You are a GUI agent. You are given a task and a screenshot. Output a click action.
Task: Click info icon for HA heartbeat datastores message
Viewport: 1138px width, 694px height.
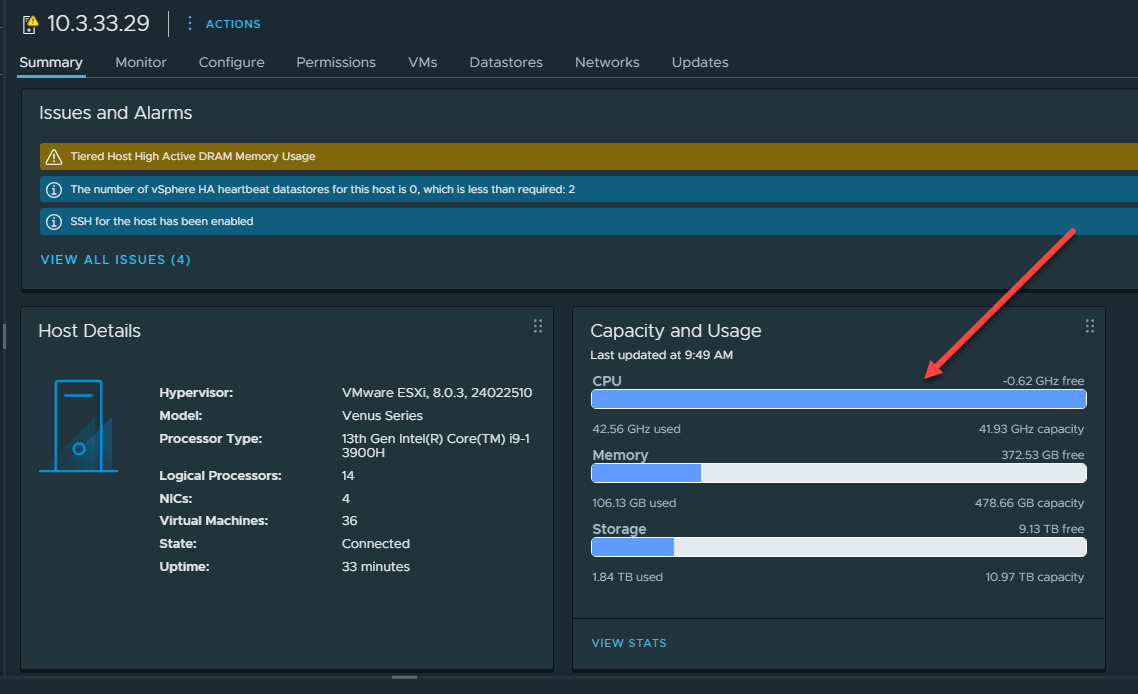click(x=54, y=189)
